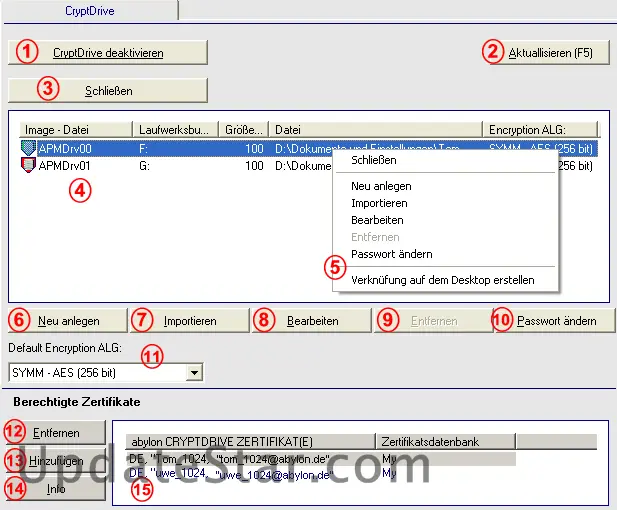Open the CryptDrive tab
The width and height of the screenshot is (617, 510).
tap(90, 11)
